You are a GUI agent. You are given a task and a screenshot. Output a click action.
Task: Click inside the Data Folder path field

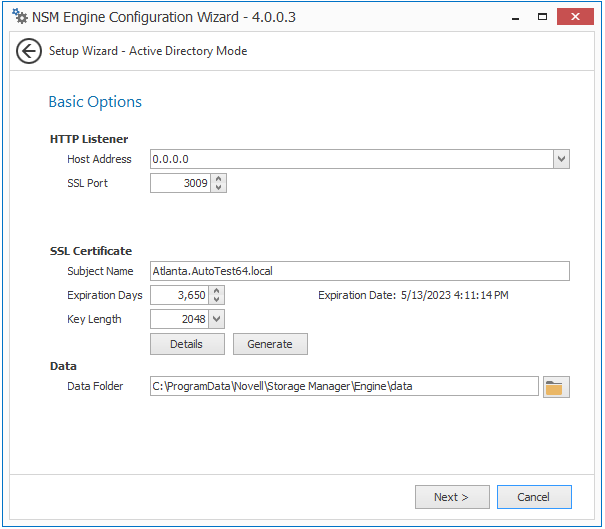pyautogui.click(x=344, y=386)
